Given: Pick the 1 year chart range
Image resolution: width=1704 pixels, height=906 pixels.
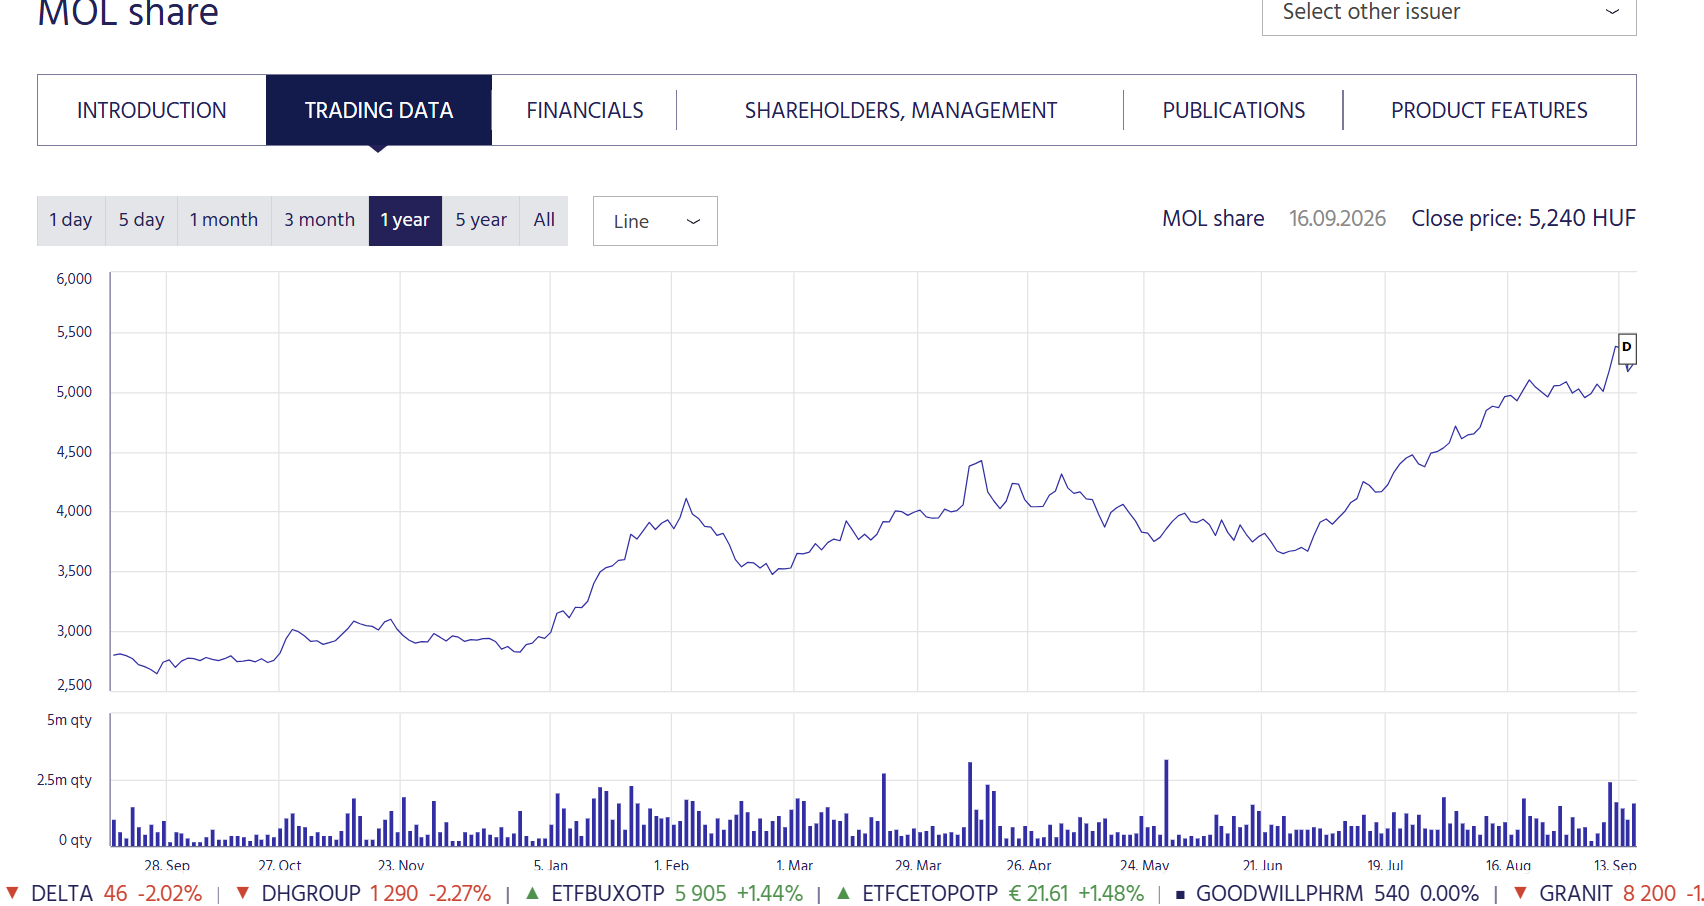Looking at the screenshot, I should (405, 220).
